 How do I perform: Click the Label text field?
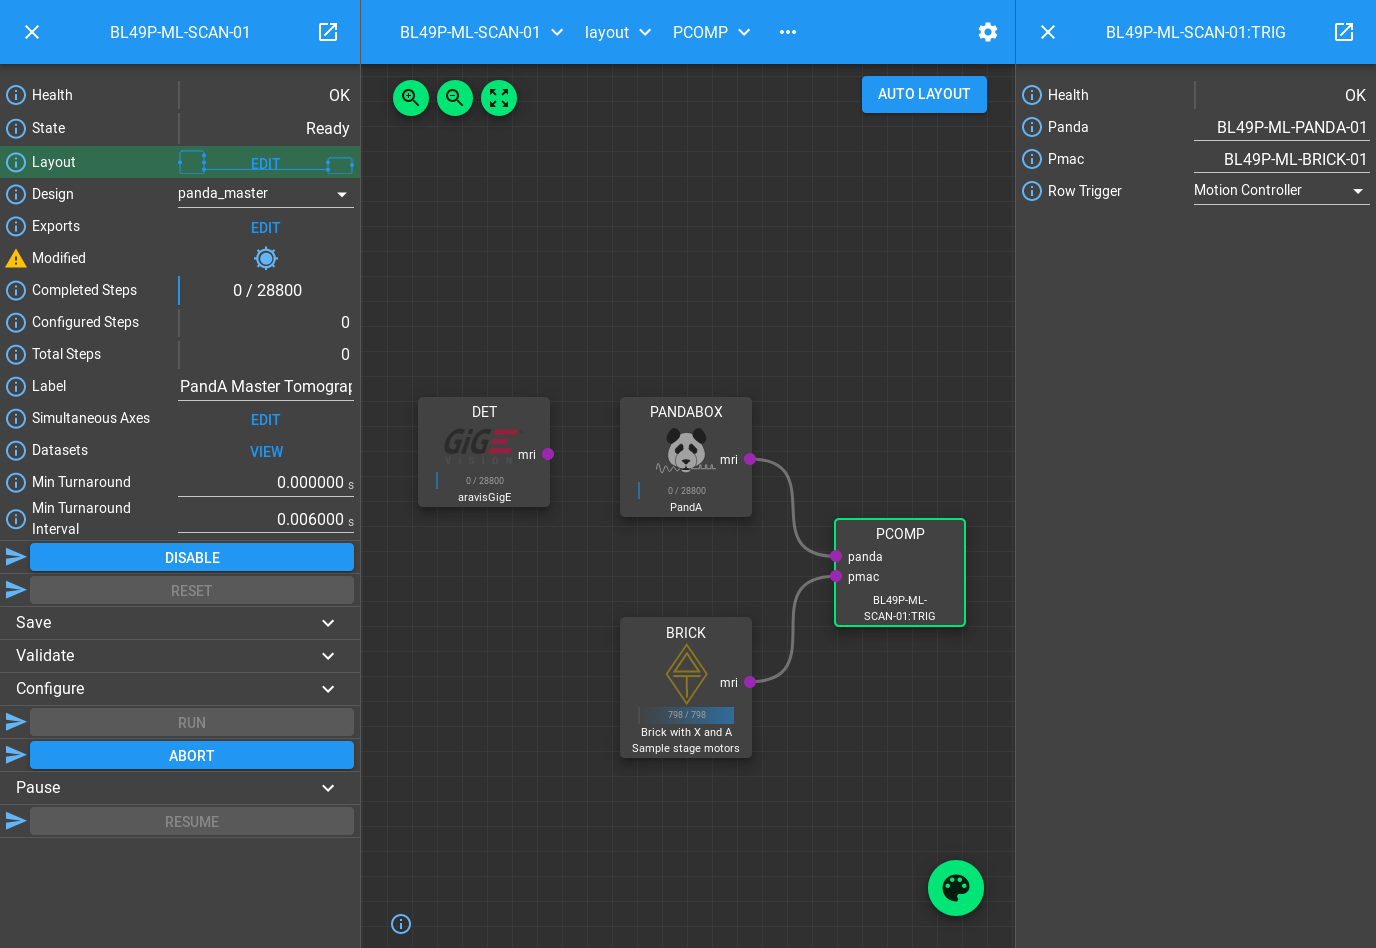pos(265,387)
